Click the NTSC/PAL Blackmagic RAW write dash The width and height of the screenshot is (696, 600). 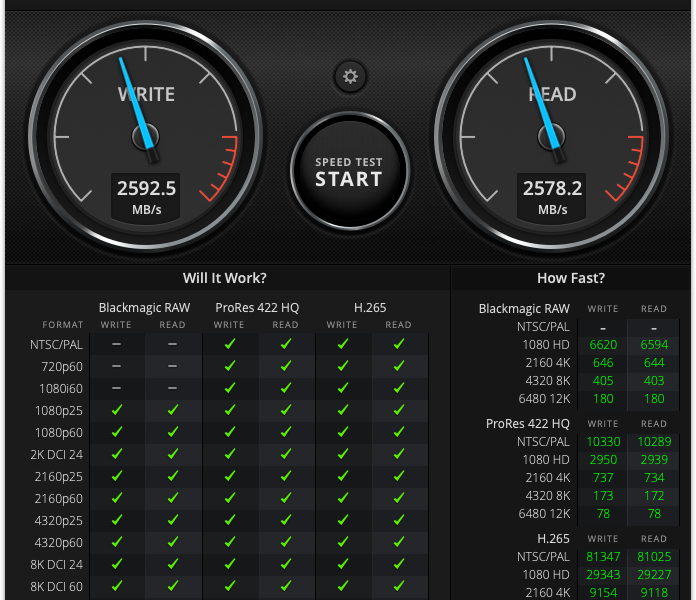pos(117,344)
